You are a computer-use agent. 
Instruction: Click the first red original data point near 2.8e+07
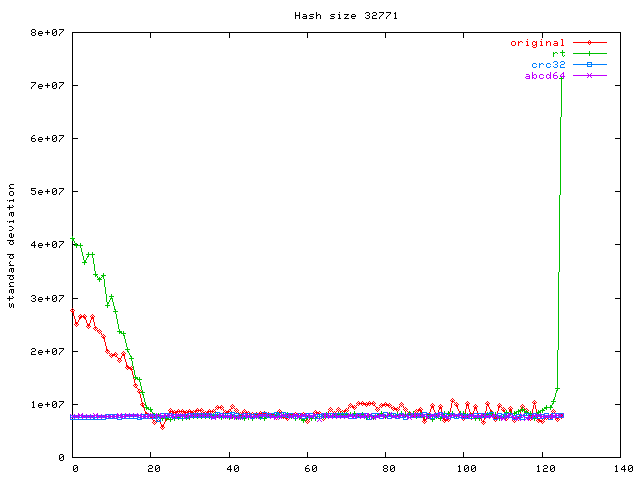coord(73,311)
